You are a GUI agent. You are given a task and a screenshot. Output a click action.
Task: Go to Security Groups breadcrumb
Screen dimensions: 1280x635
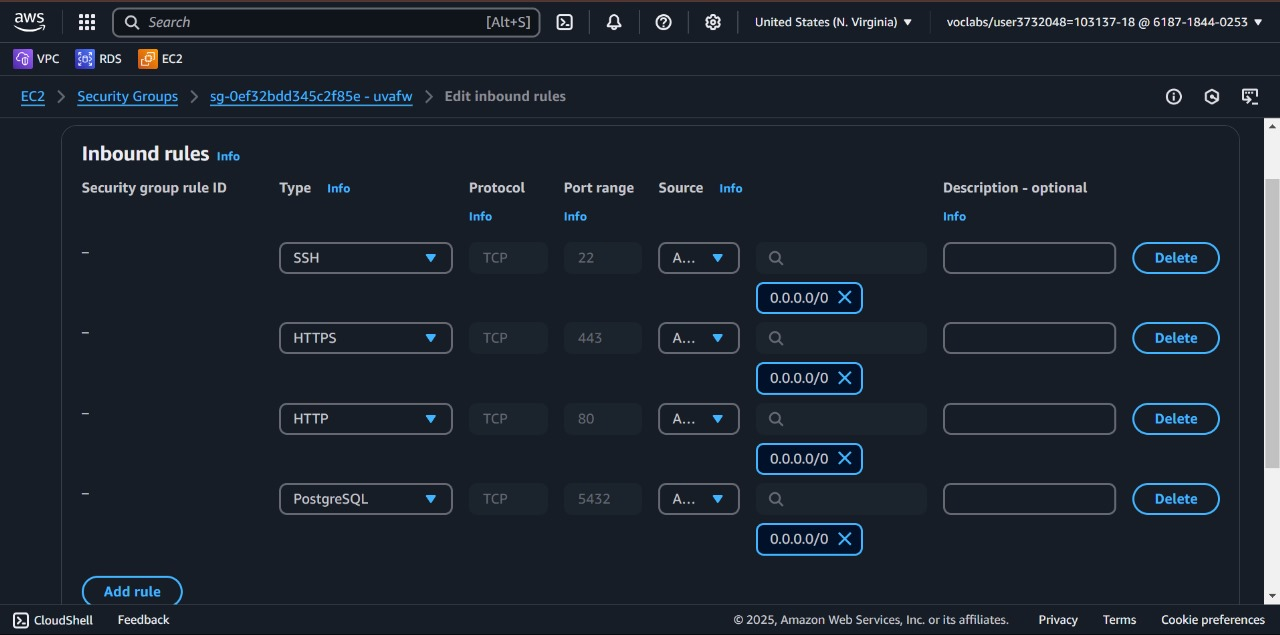(x=127, y=97)
